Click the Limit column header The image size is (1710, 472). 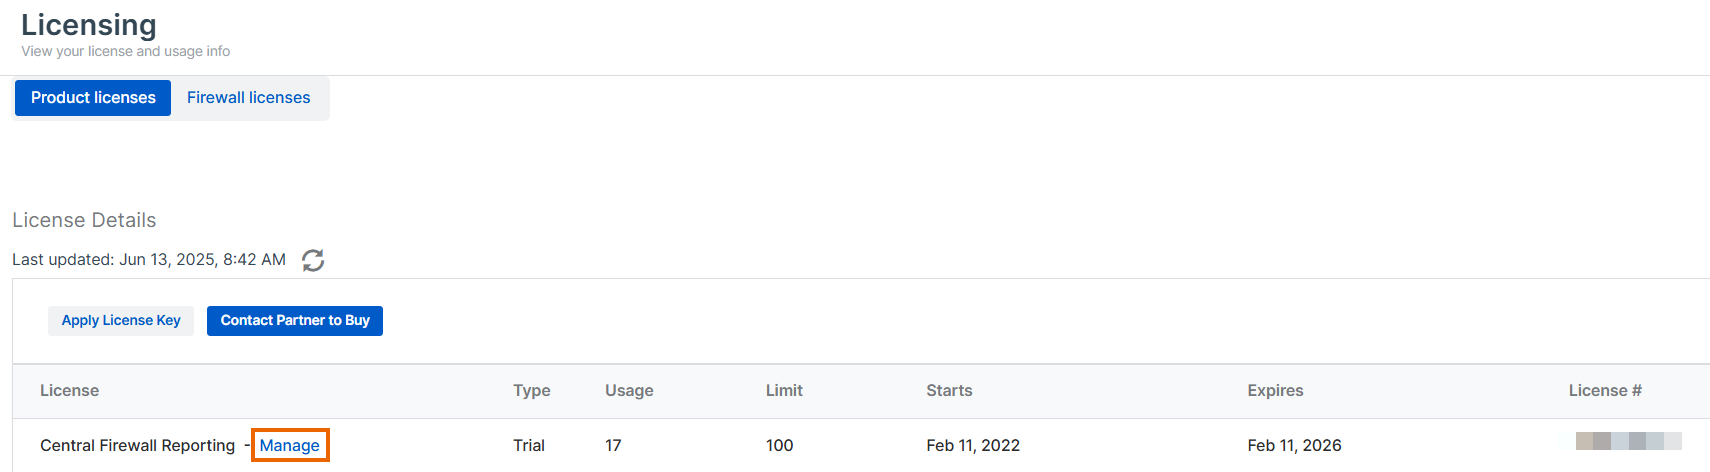point(784,391)
